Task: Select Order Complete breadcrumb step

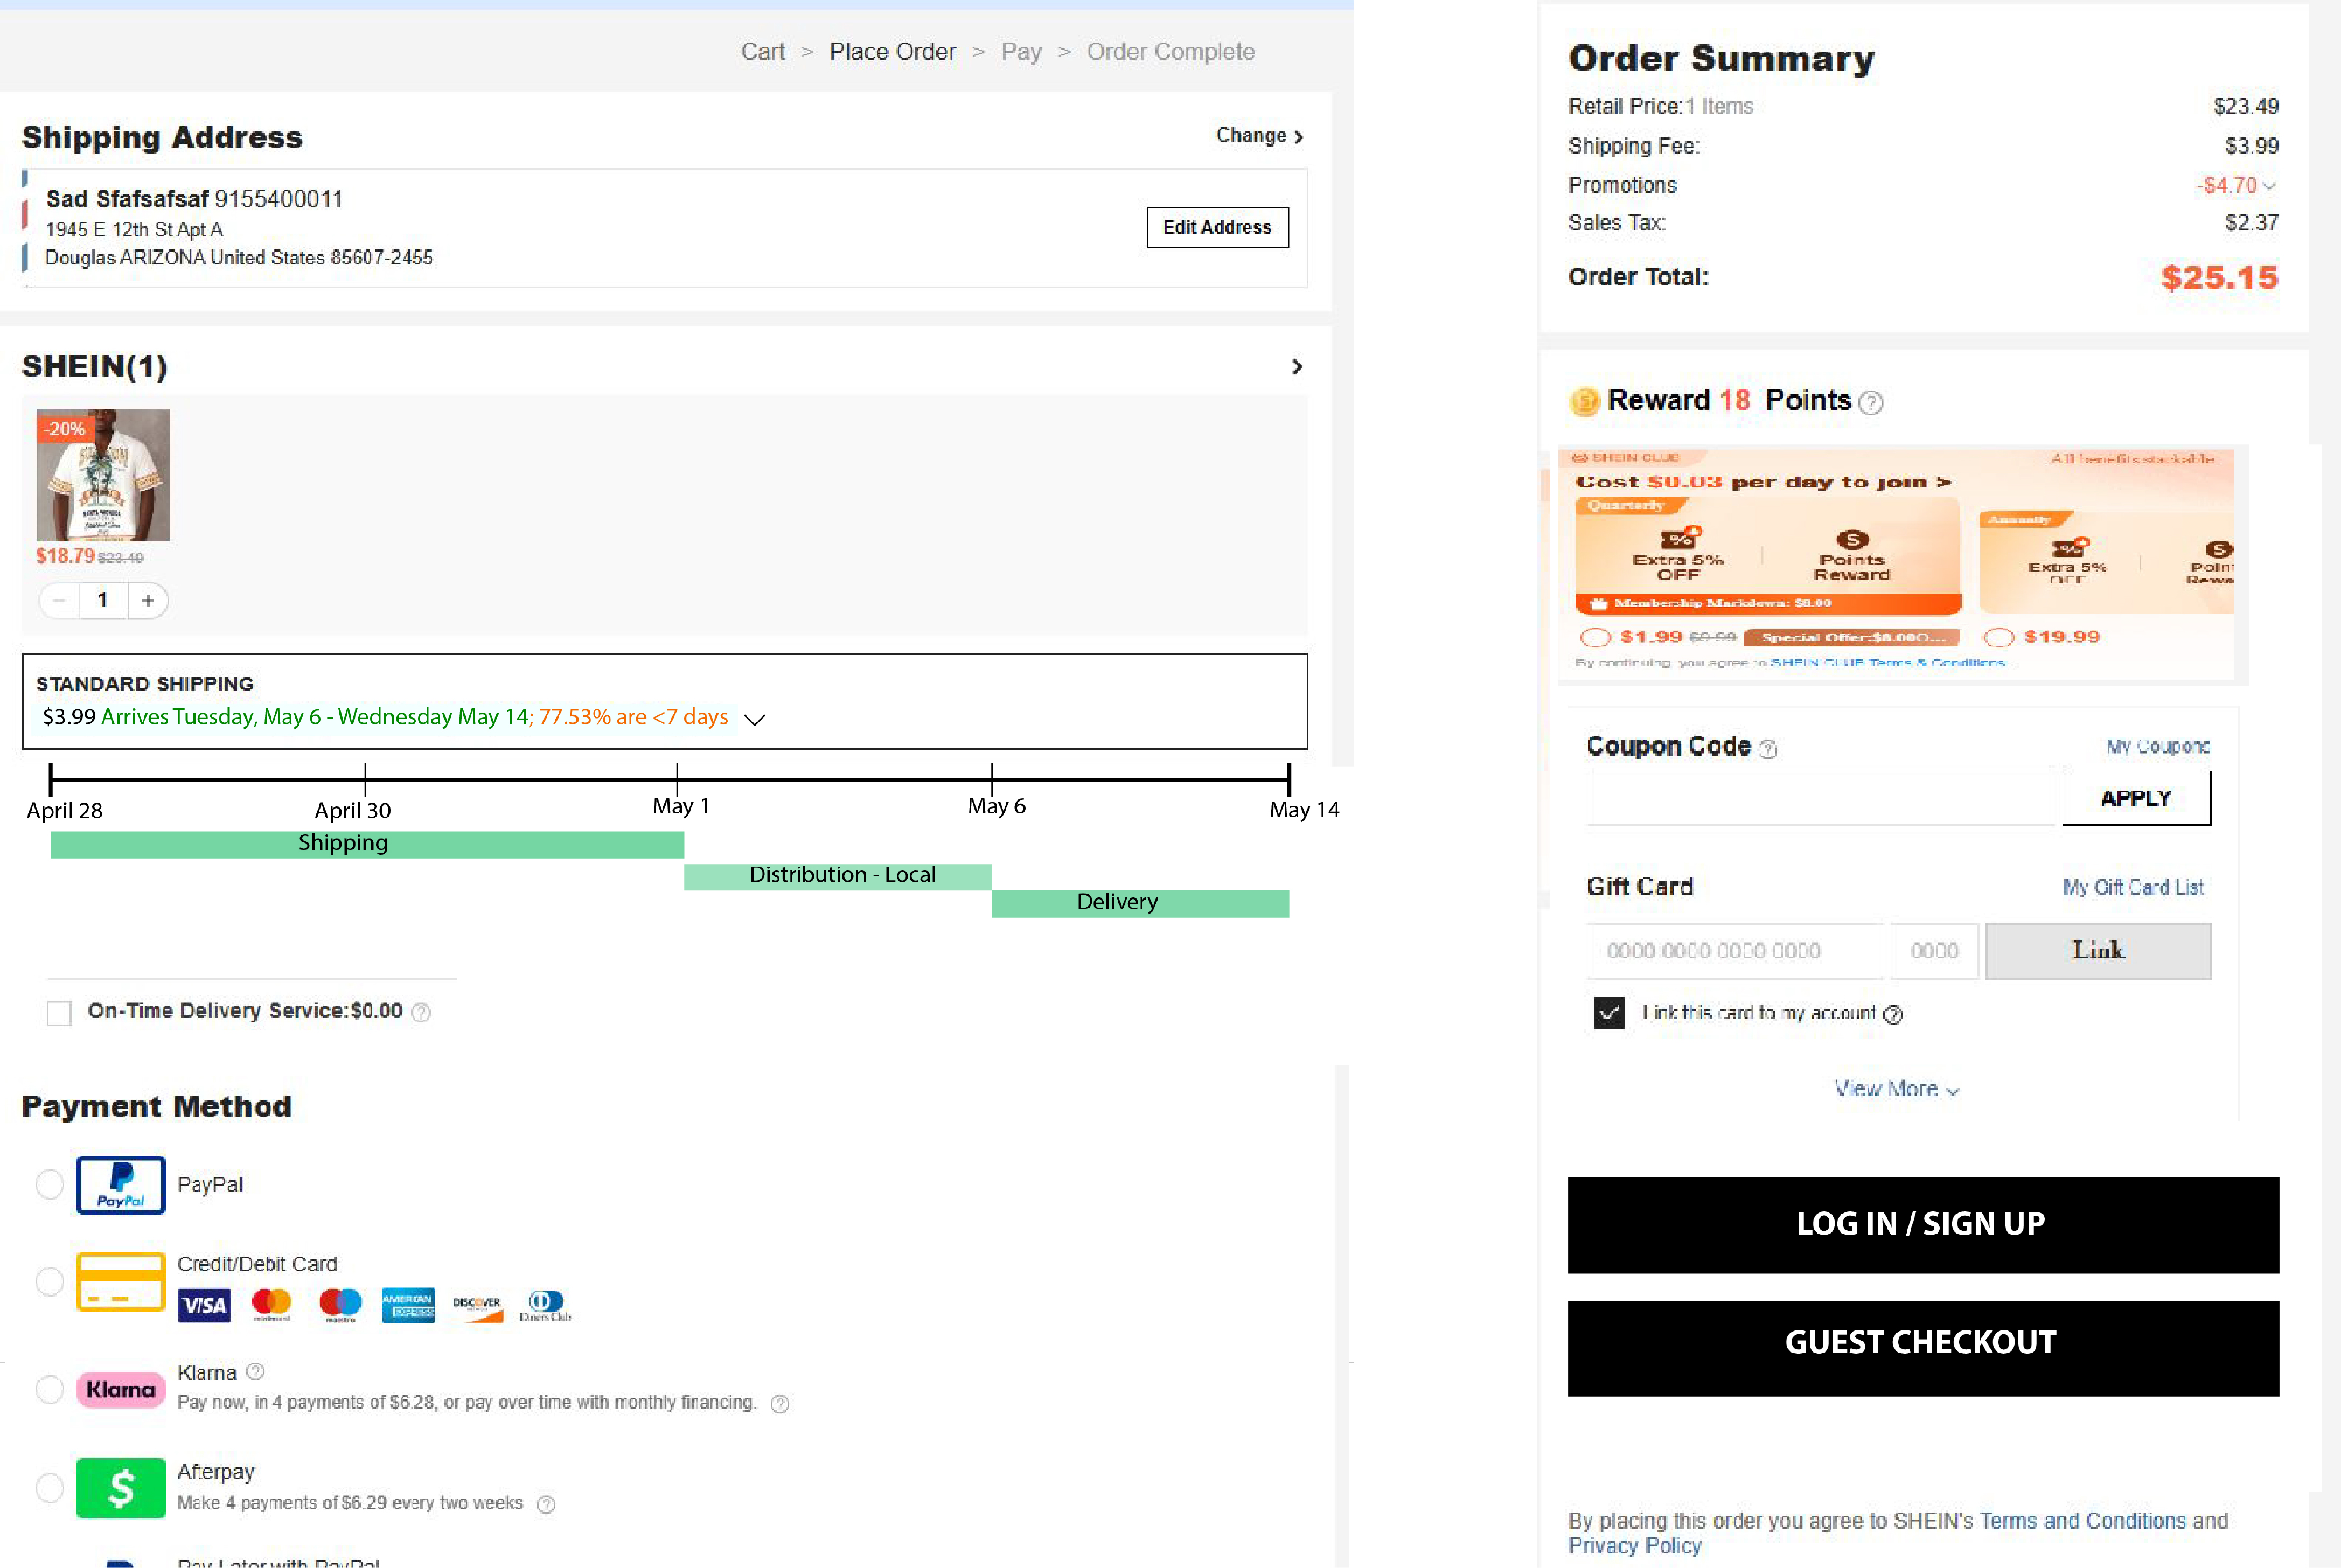Action: 1171,52
